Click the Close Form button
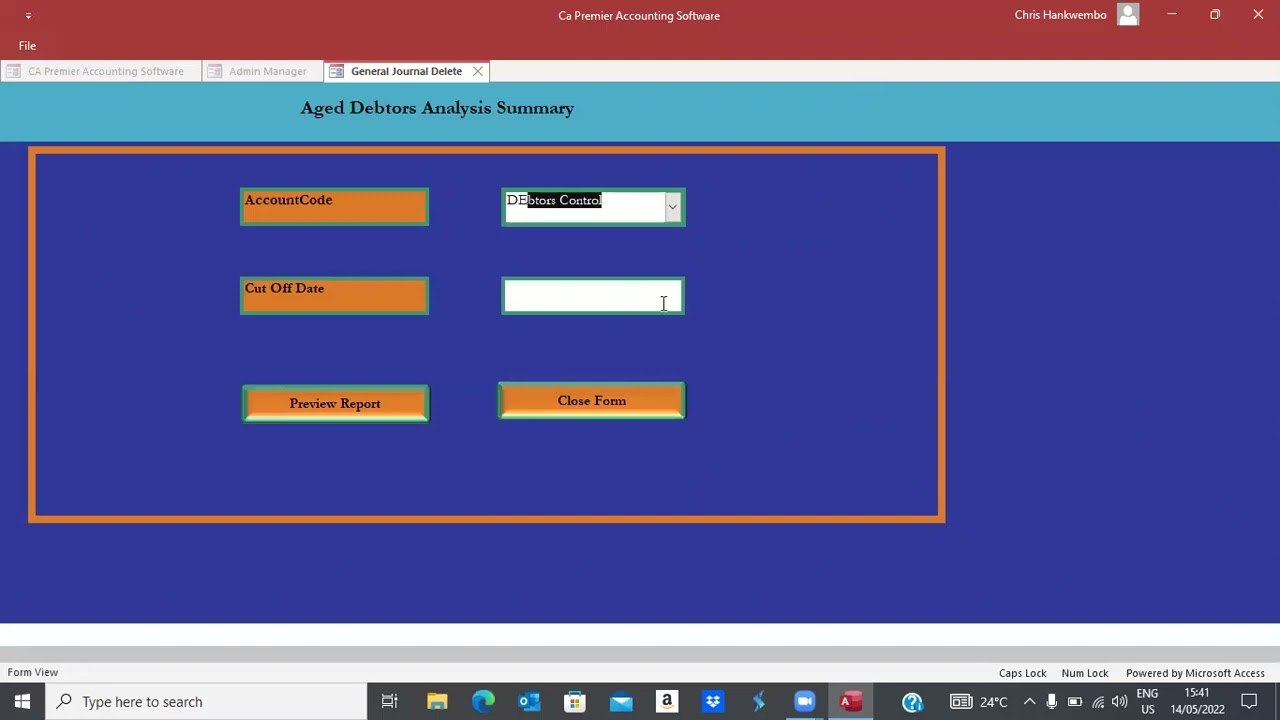 [592, 400]
